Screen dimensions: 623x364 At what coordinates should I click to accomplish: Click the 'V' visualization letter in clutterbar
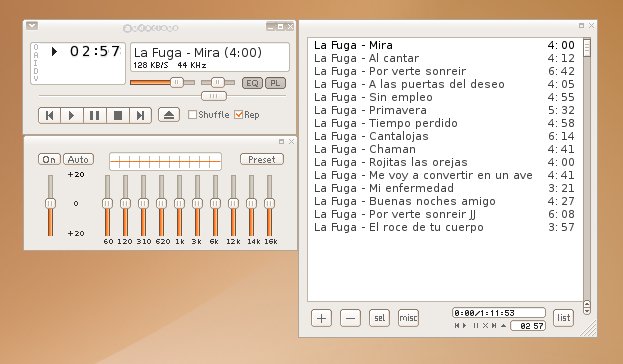point(36,78)
